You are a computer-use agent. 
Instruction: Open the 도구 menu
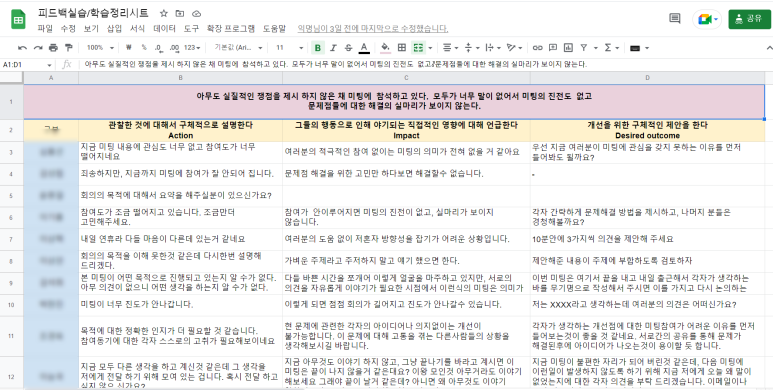(x=191, y=29)
